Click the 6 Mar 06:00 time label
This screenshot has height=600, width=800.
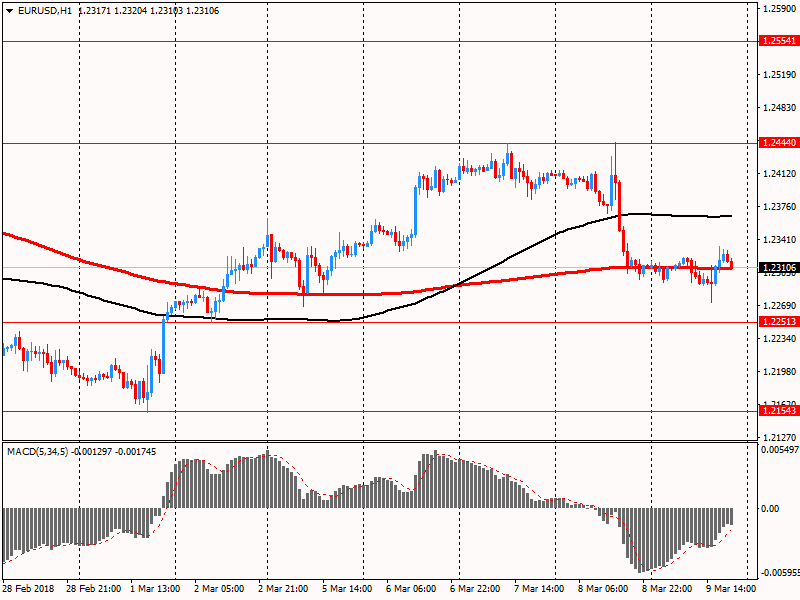point(411,589)
